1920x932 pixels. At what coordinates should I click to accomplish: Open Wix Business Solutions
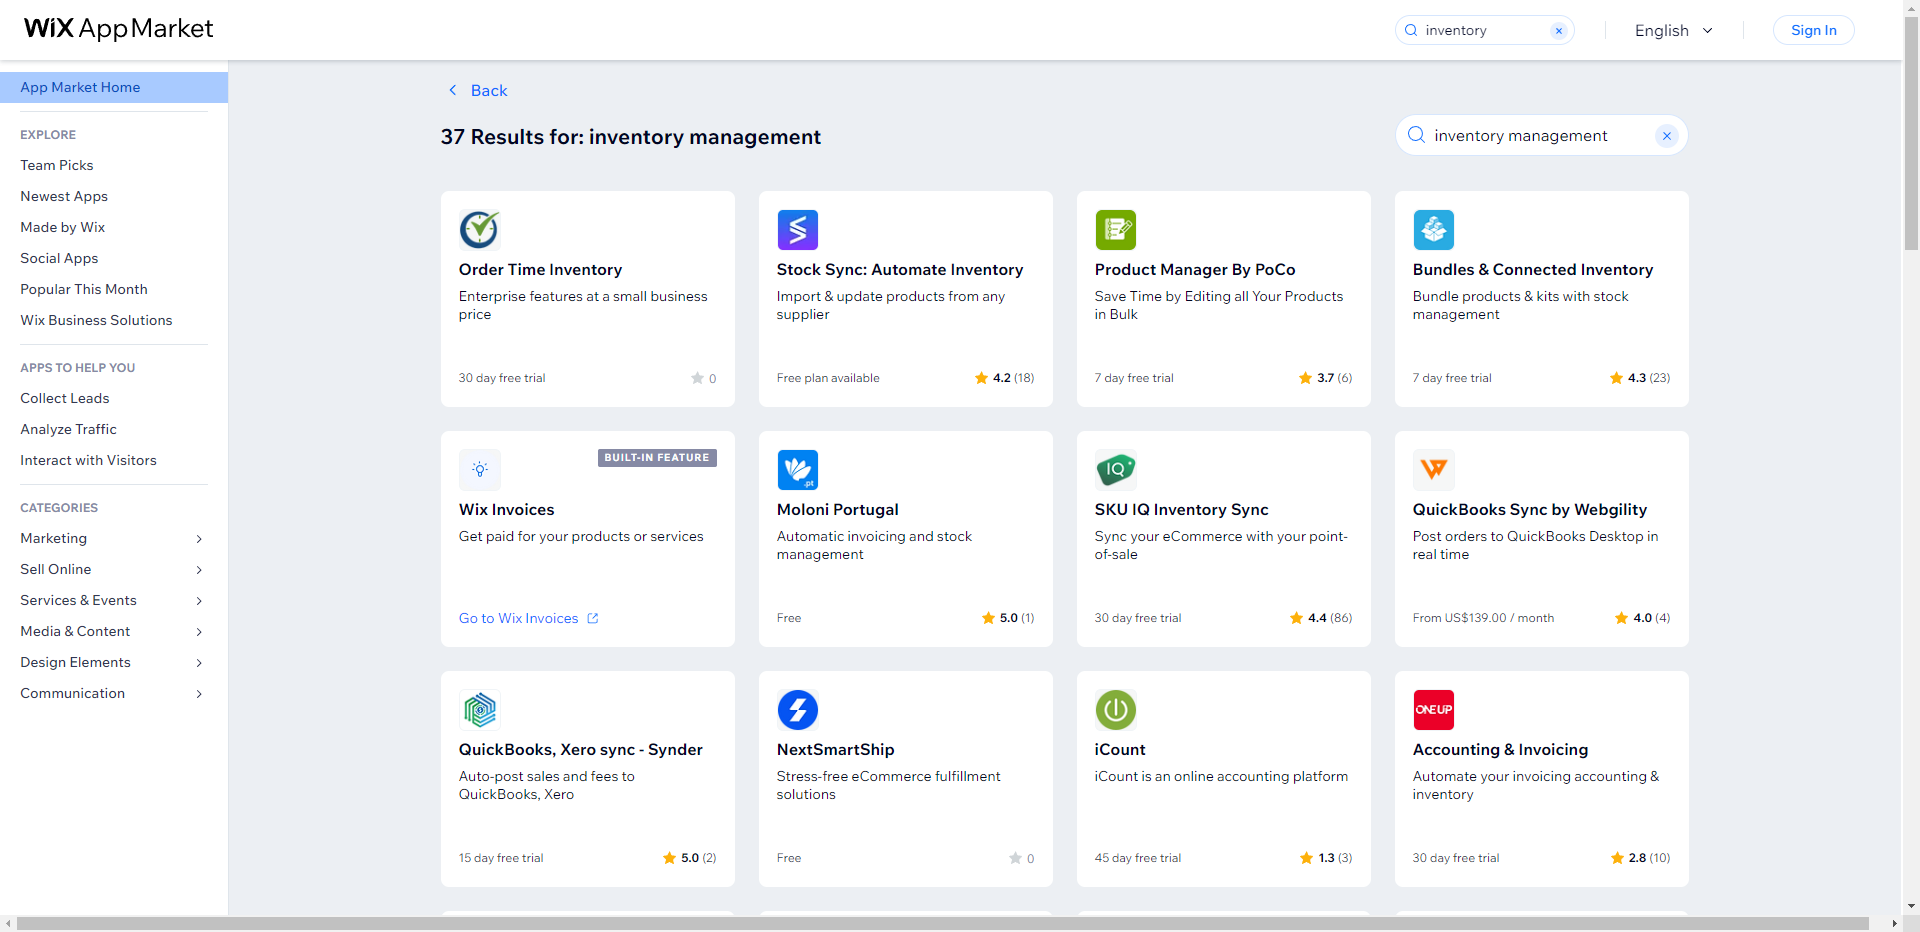click(x=96, y=320)
